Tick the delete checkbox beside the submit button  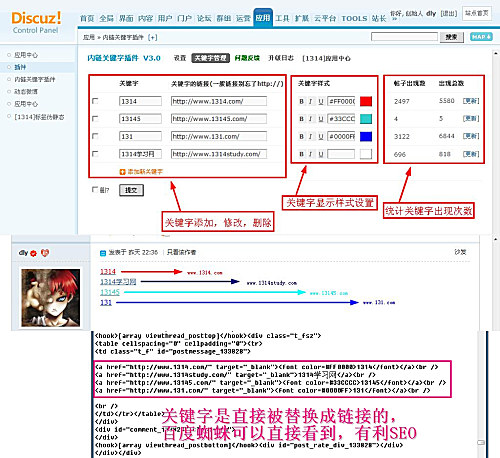click(95, 189)
